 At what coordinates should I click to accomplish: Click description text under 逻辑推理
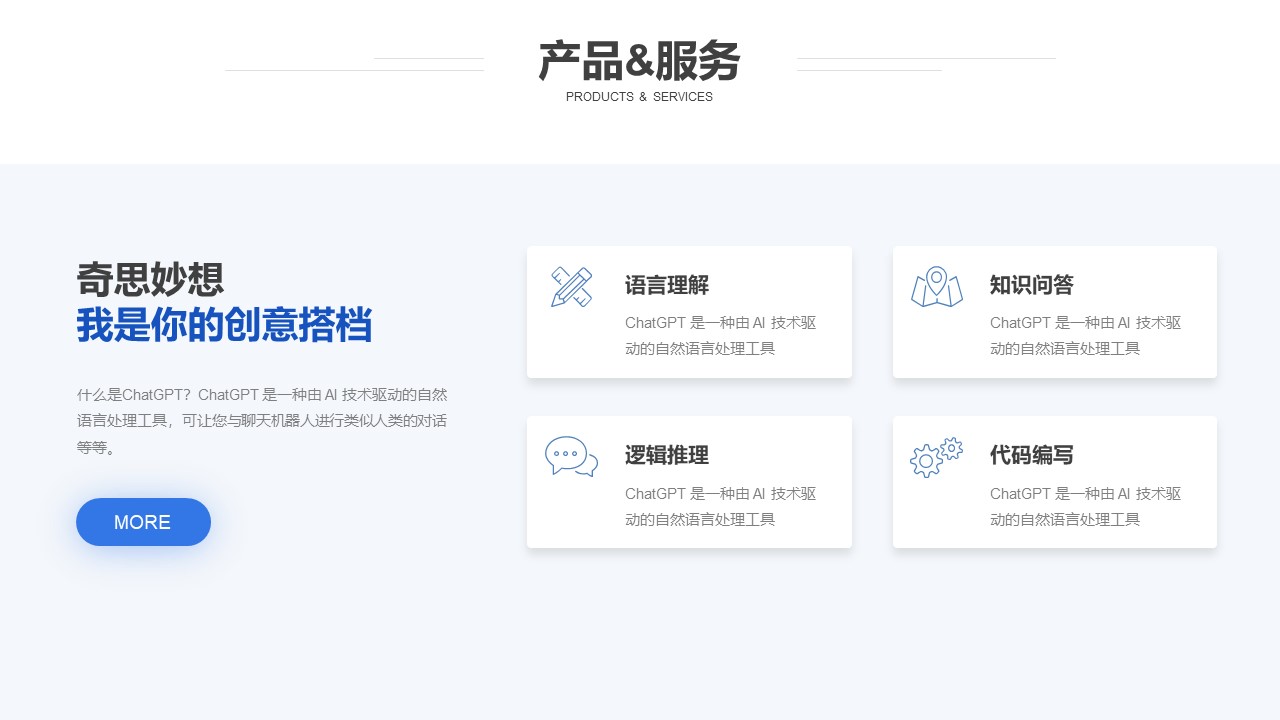[x=721, y=507]
